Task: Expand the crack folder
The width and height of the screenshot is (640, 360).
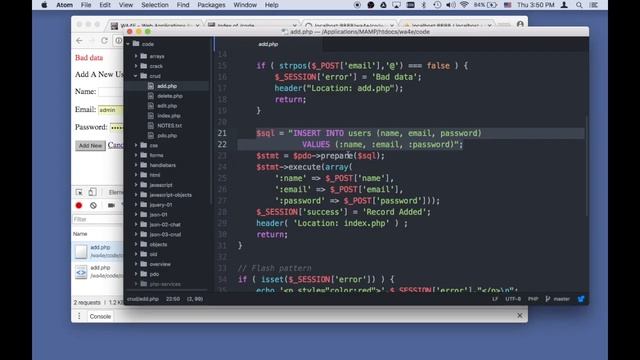Action: click(136, 66)
